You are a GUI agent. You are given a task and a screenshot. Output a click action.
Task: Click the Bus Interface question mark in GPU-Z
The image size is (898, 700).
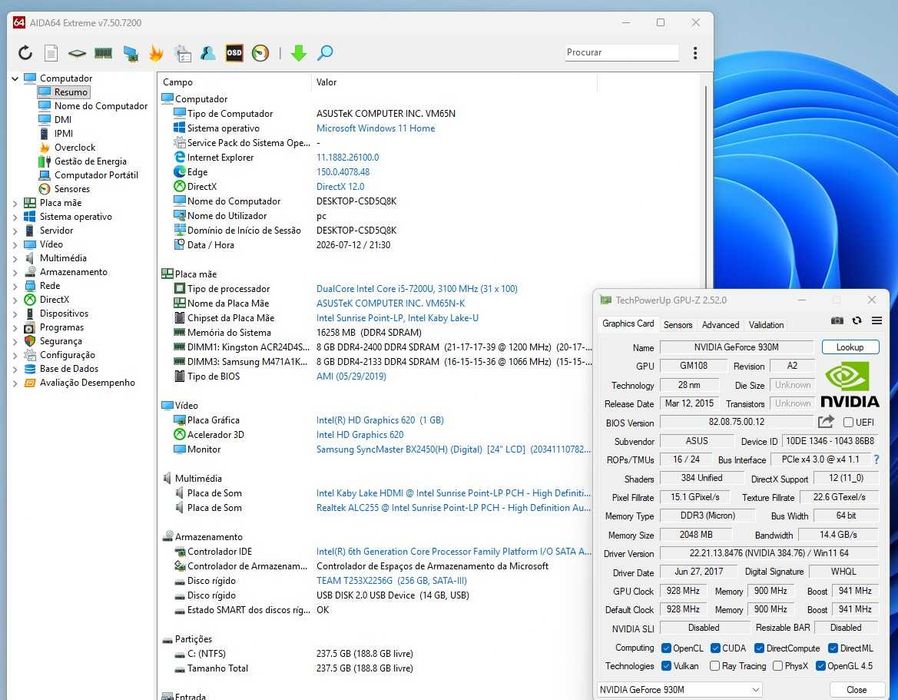coord(876,459)
